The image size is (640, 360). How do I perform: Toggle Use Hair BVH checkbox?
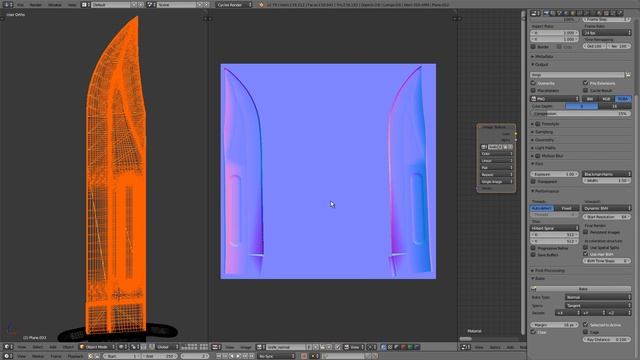click(586, 254)
